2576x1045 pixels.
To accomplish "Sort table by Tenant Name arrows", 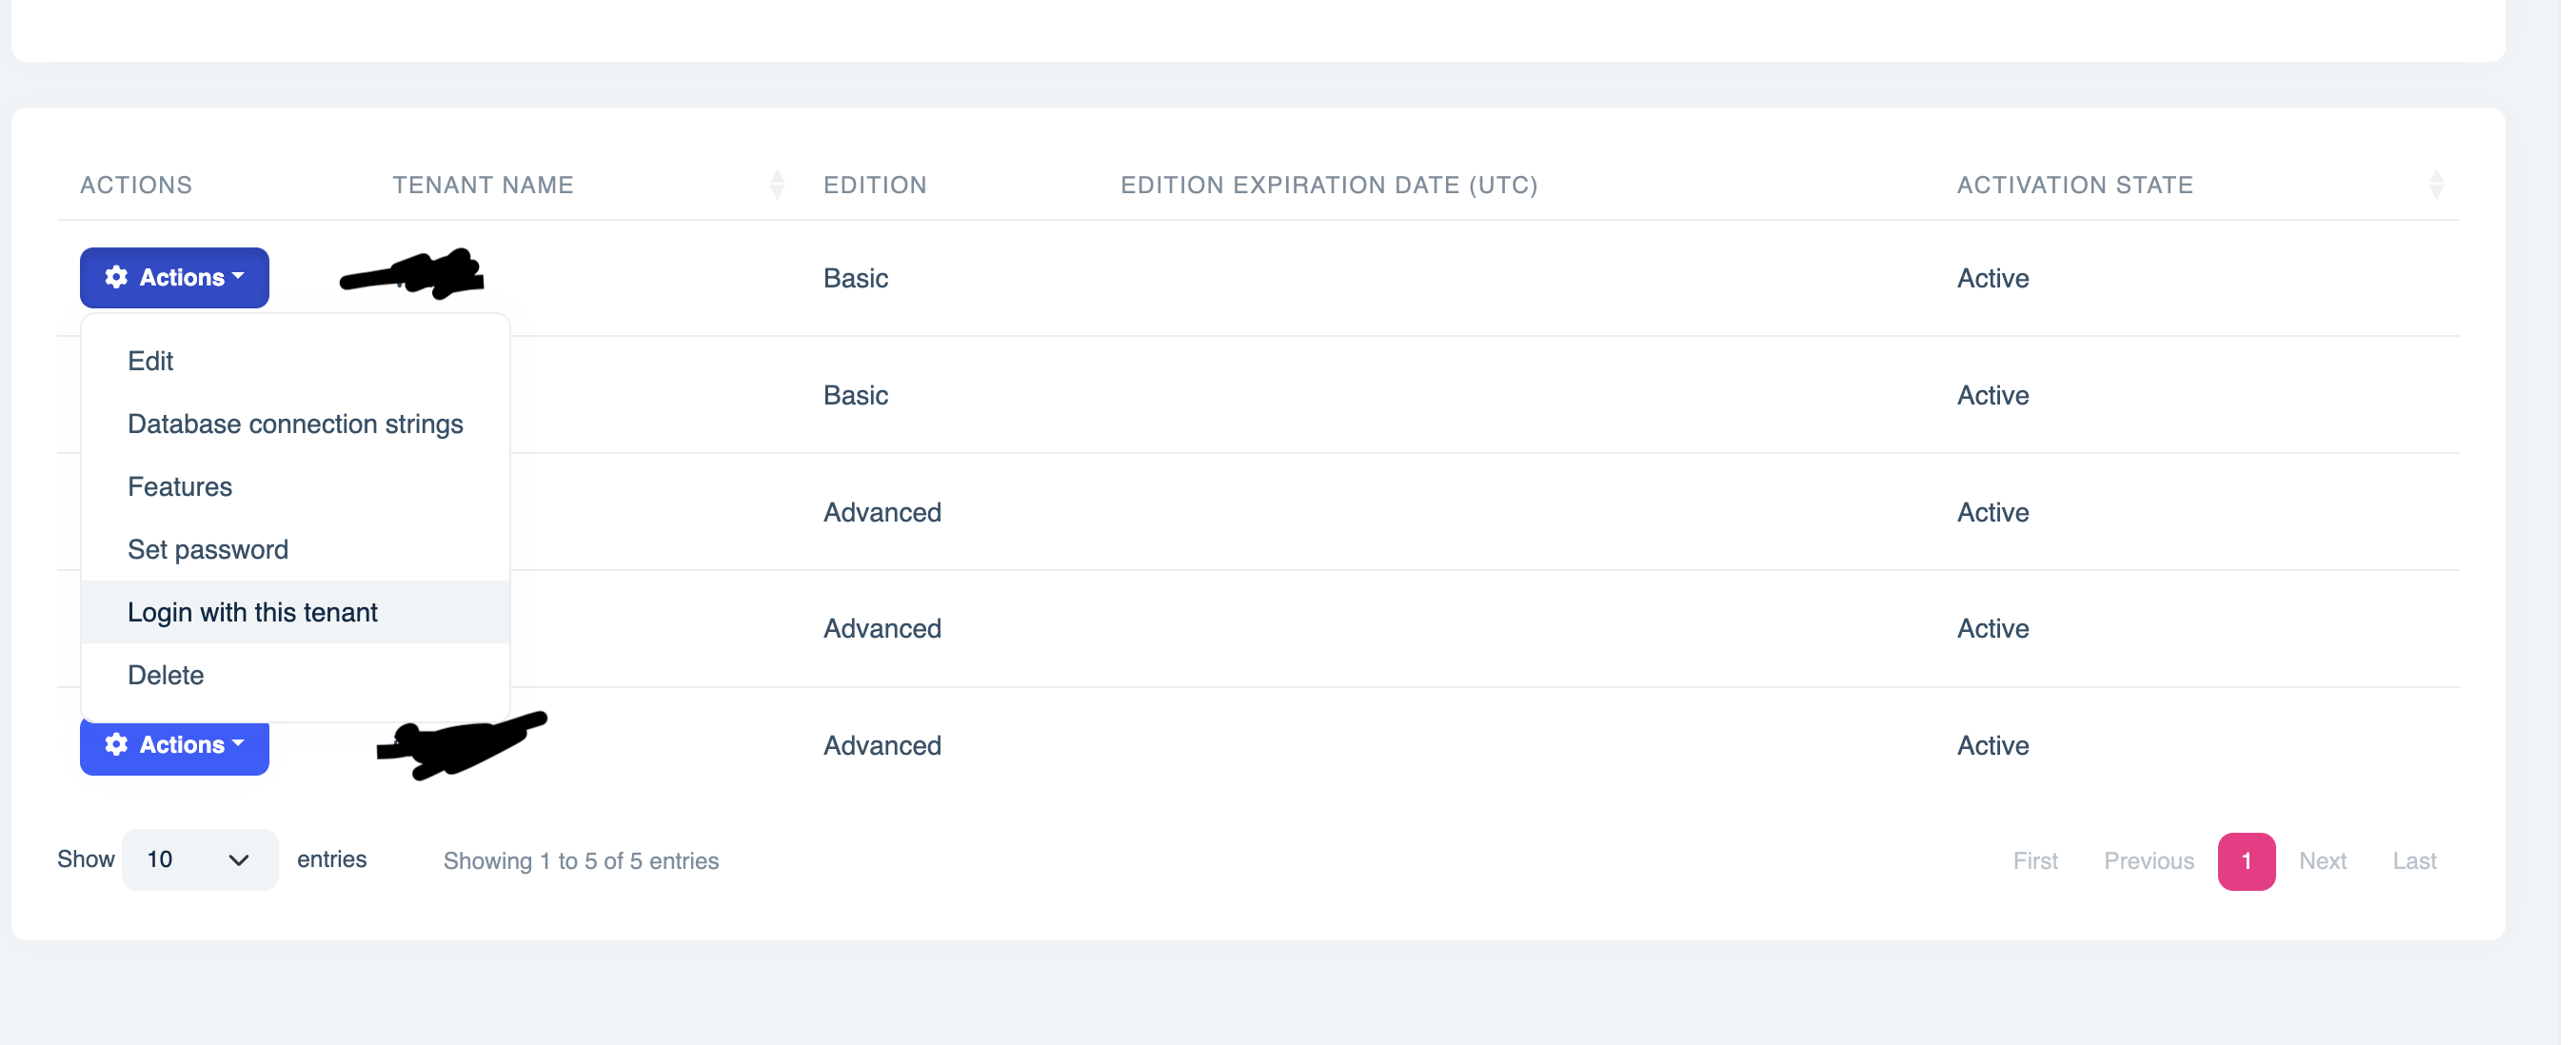I will click(x=777, y=185).
